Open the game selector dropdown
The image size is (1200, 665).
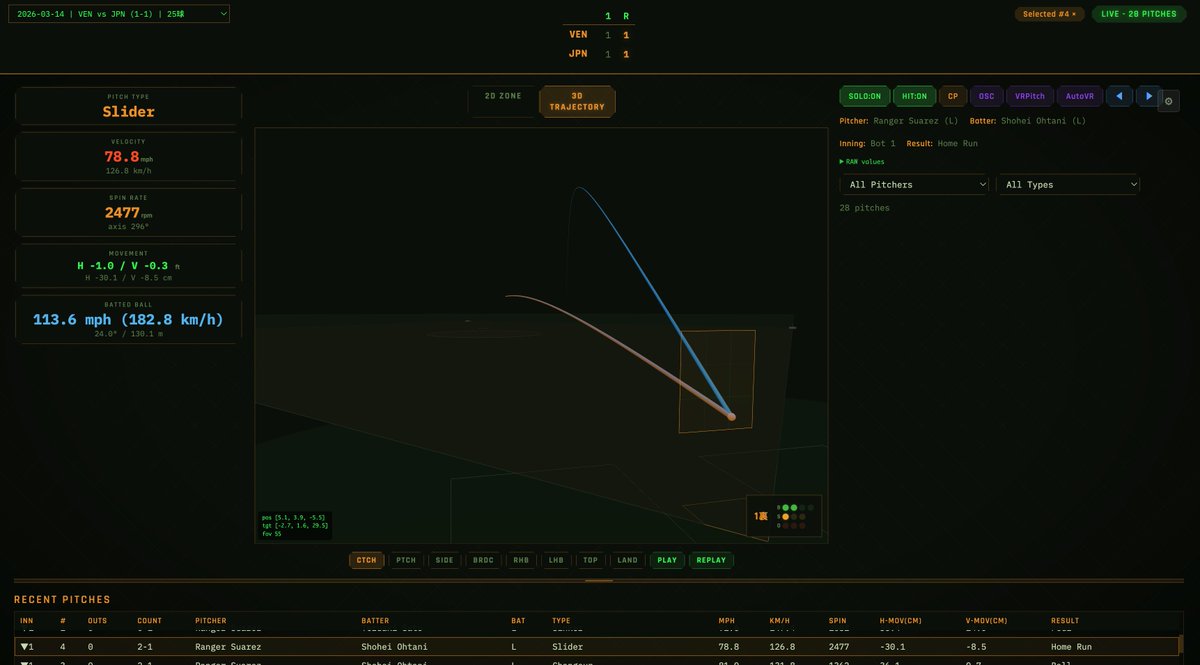click(120, 14)
